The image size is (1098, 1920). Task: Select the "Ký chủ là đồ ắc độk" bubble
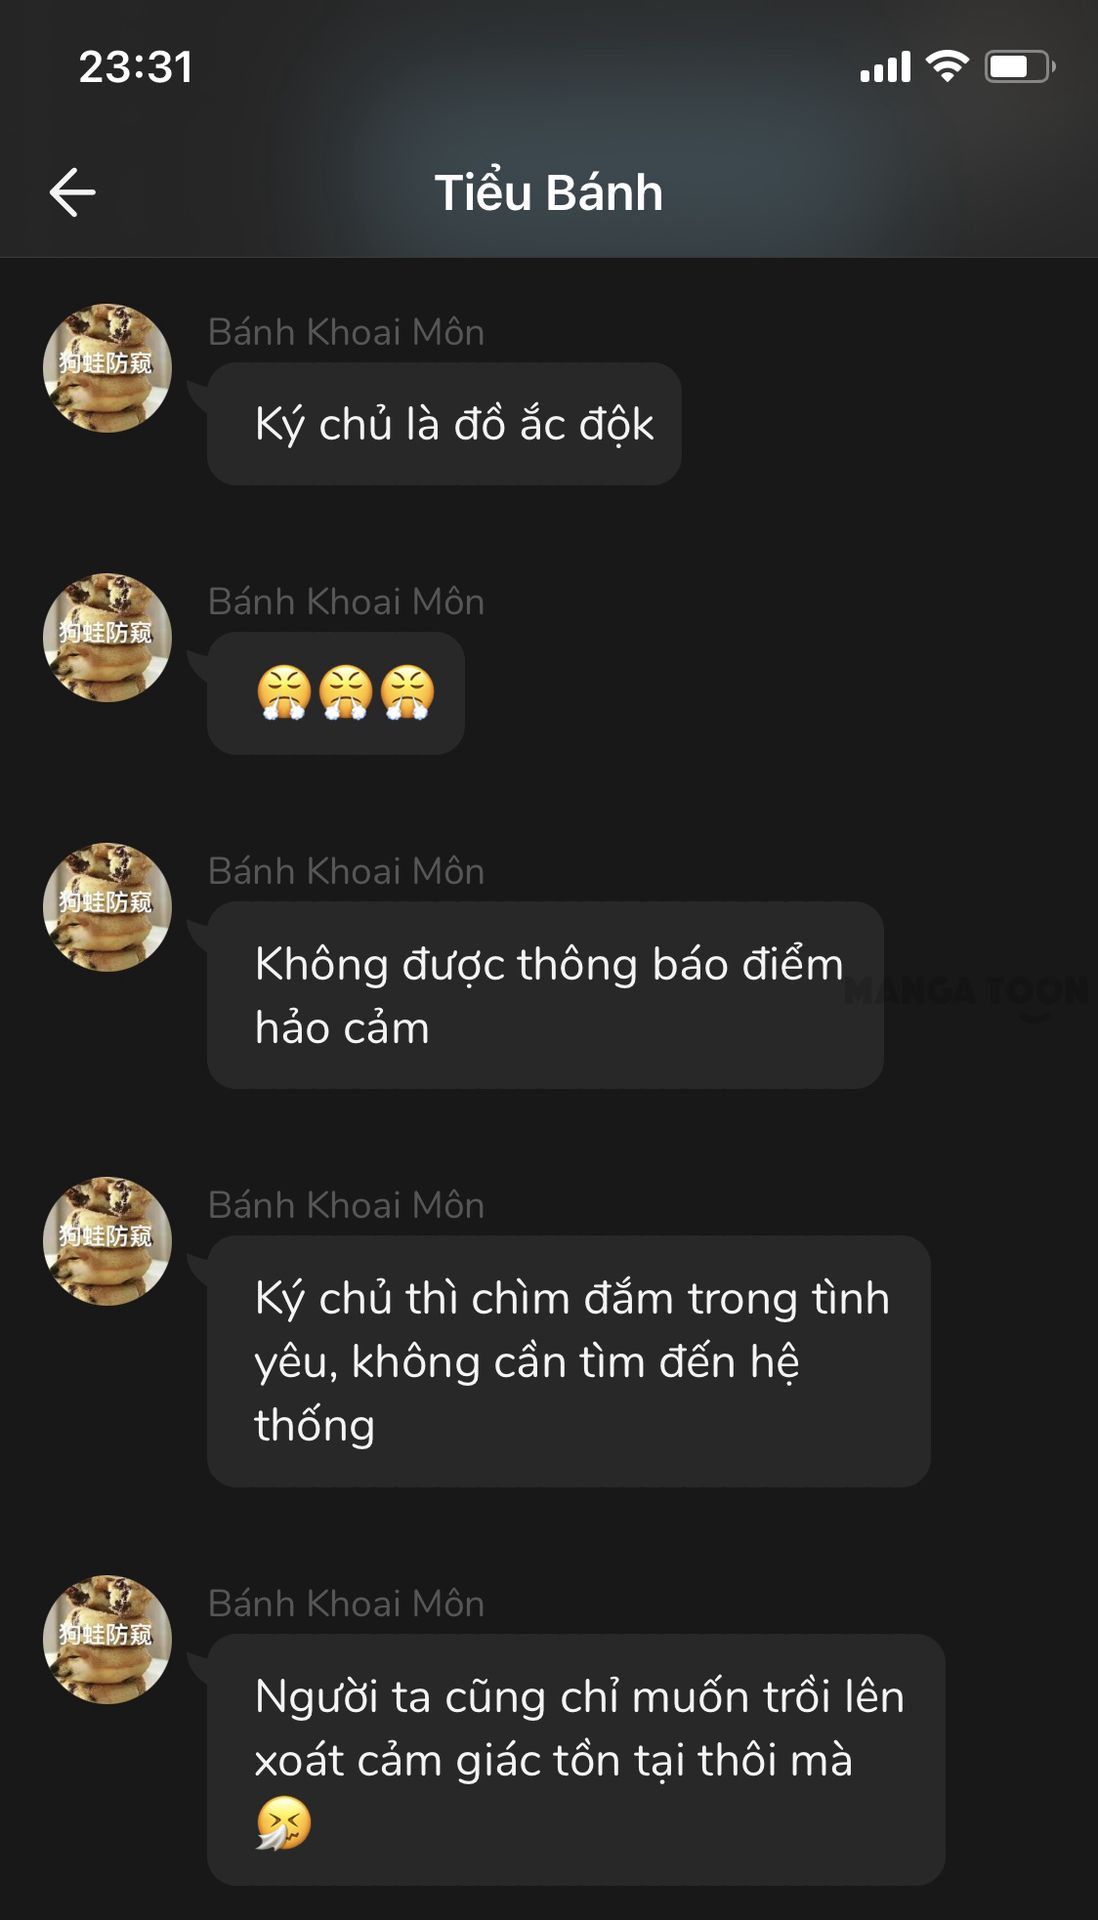pos(444,424)
